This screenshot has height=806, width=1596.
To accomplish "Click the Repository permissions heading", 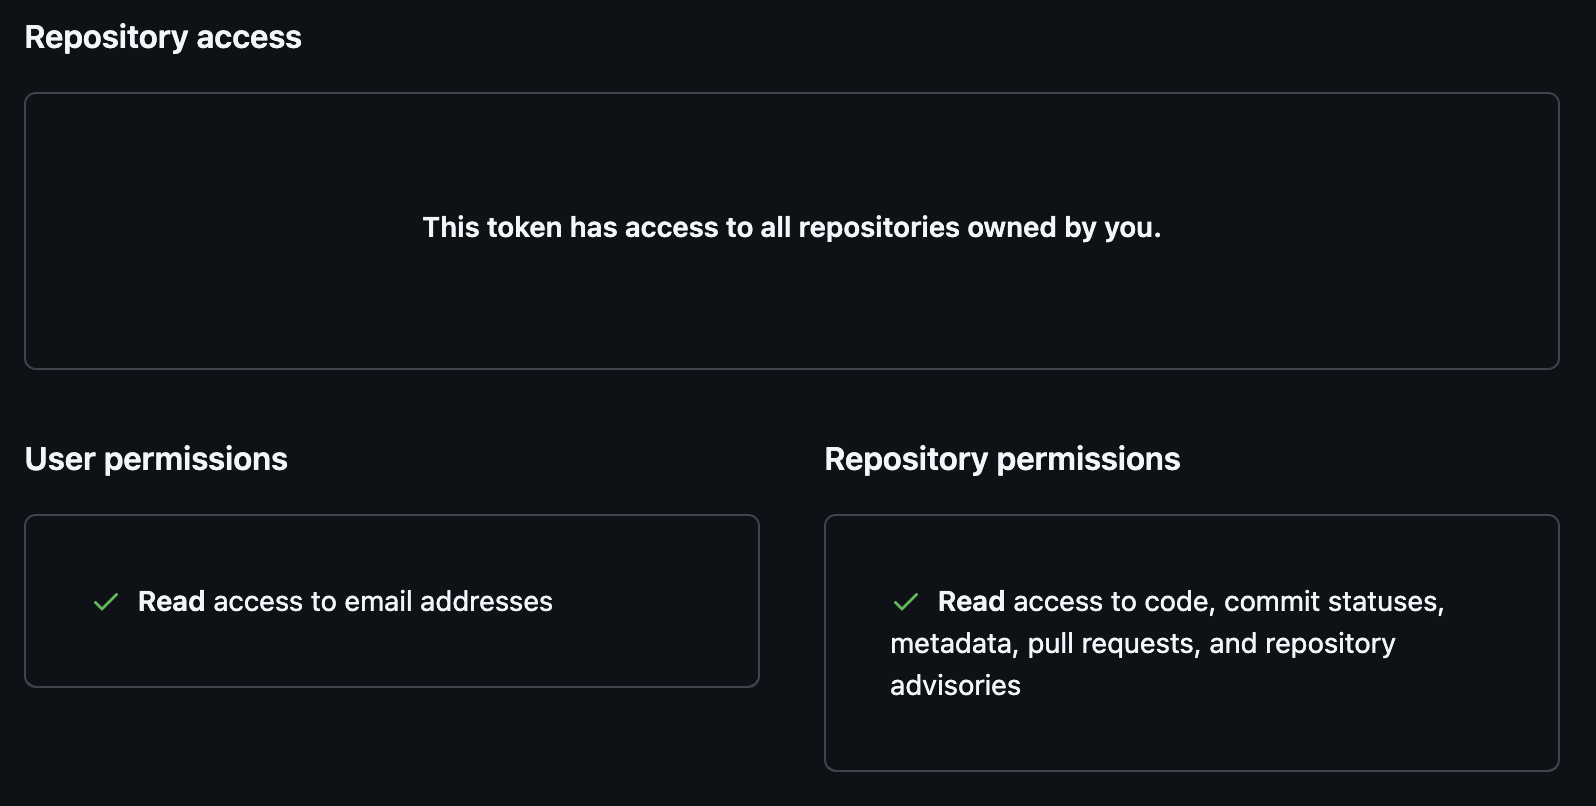I will 1001,458.
